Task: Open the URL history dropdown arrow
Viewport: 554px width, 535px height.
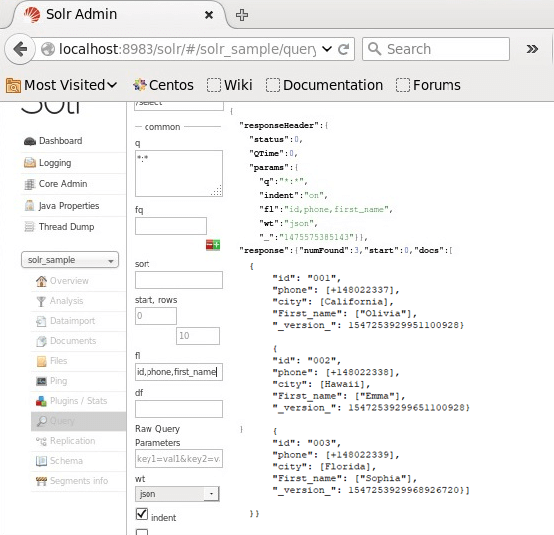Action: point(327,49)
